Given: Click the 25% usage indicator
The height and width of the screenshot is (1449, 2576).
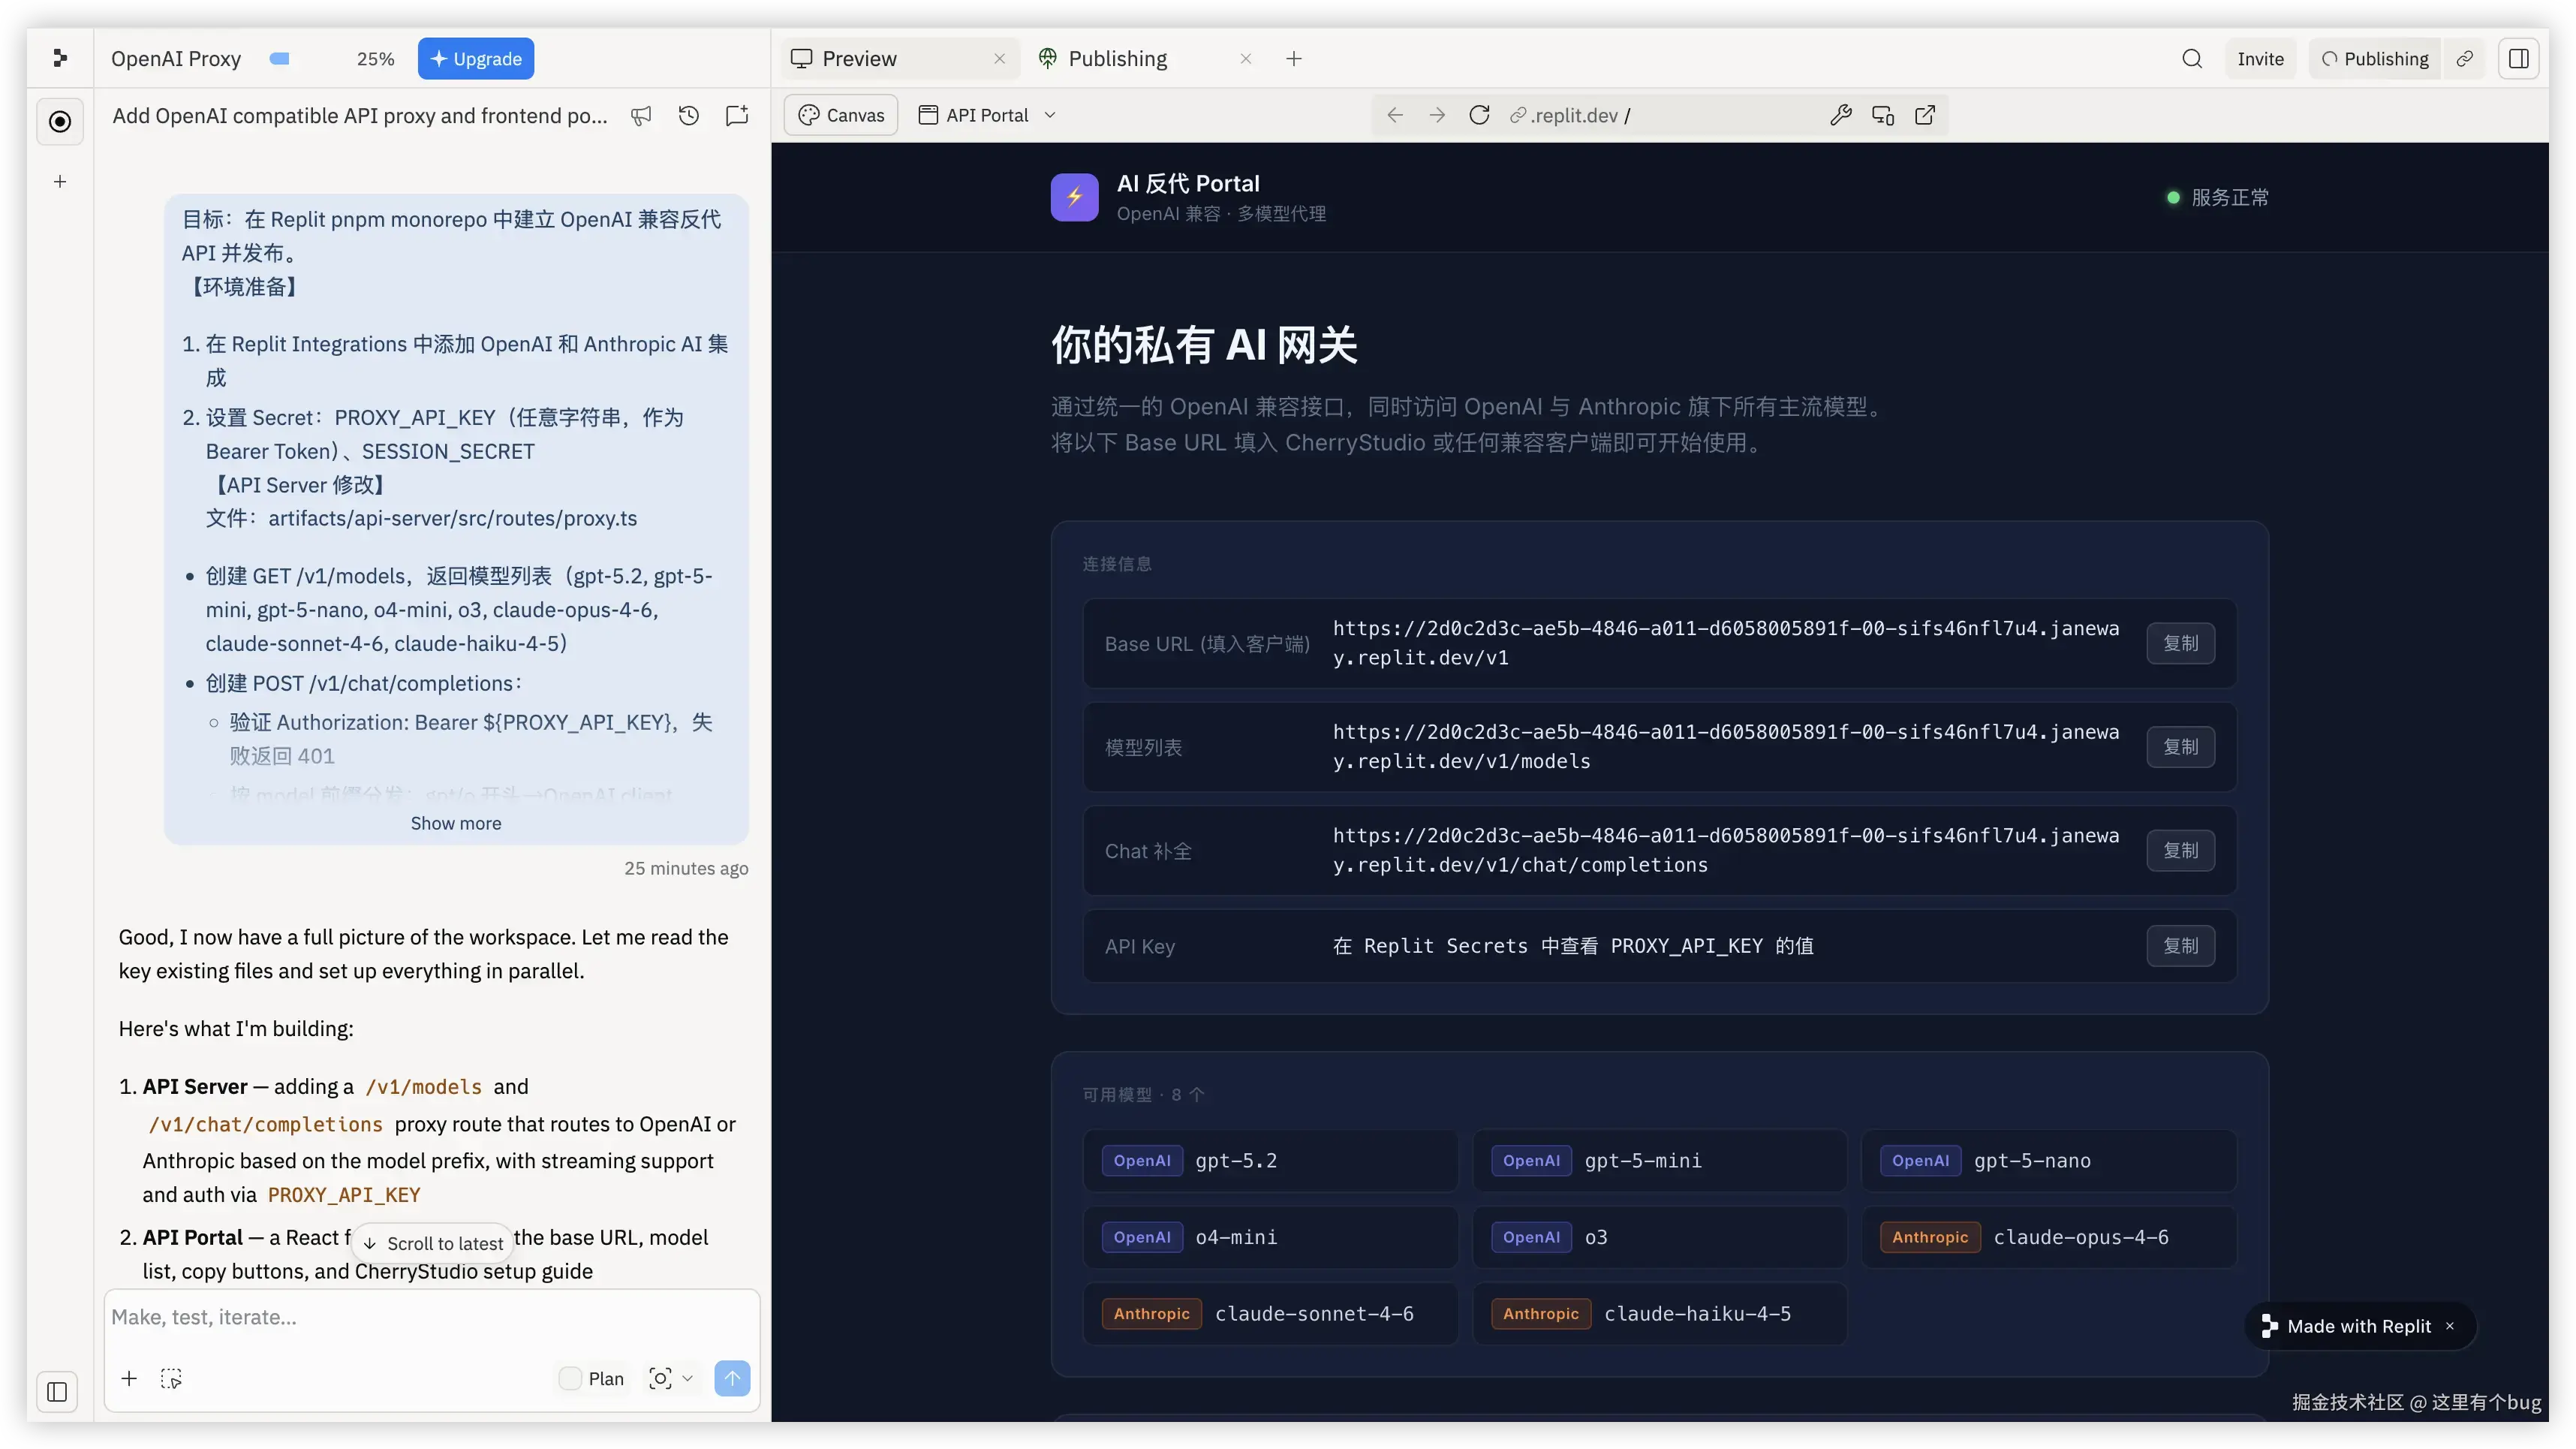Looking at the screenshot, I should 375,58.
